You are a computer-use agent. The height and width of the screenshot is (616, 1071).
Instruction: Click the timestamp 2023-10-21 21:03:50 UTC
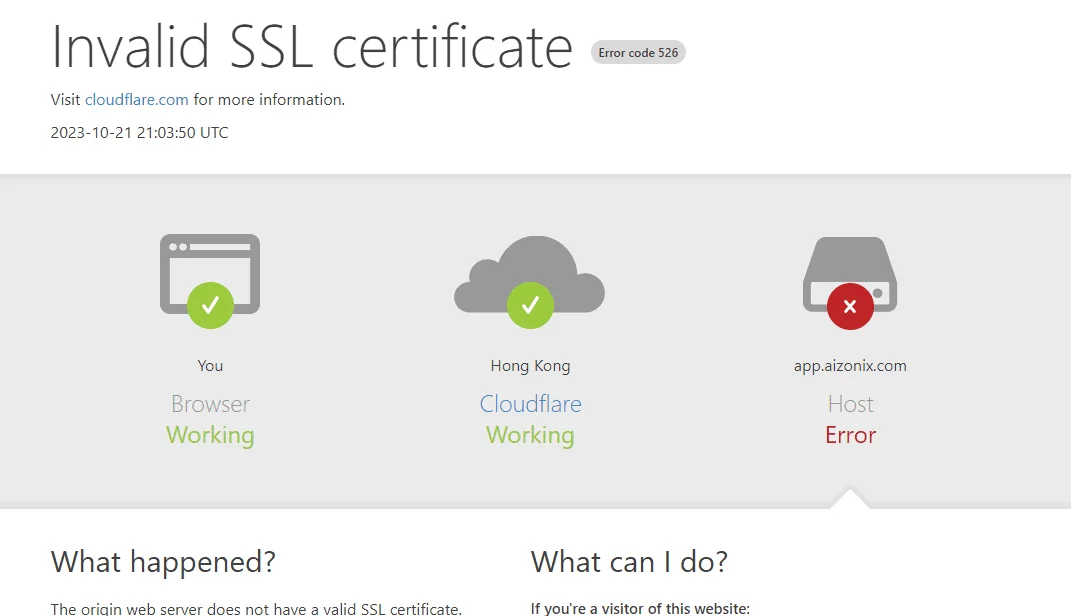point(139,132)
